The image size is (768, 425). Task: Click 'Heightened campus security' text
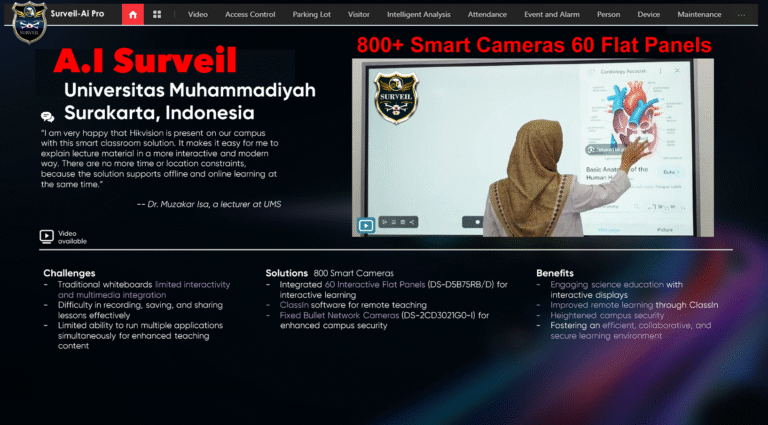pos(607,315)
